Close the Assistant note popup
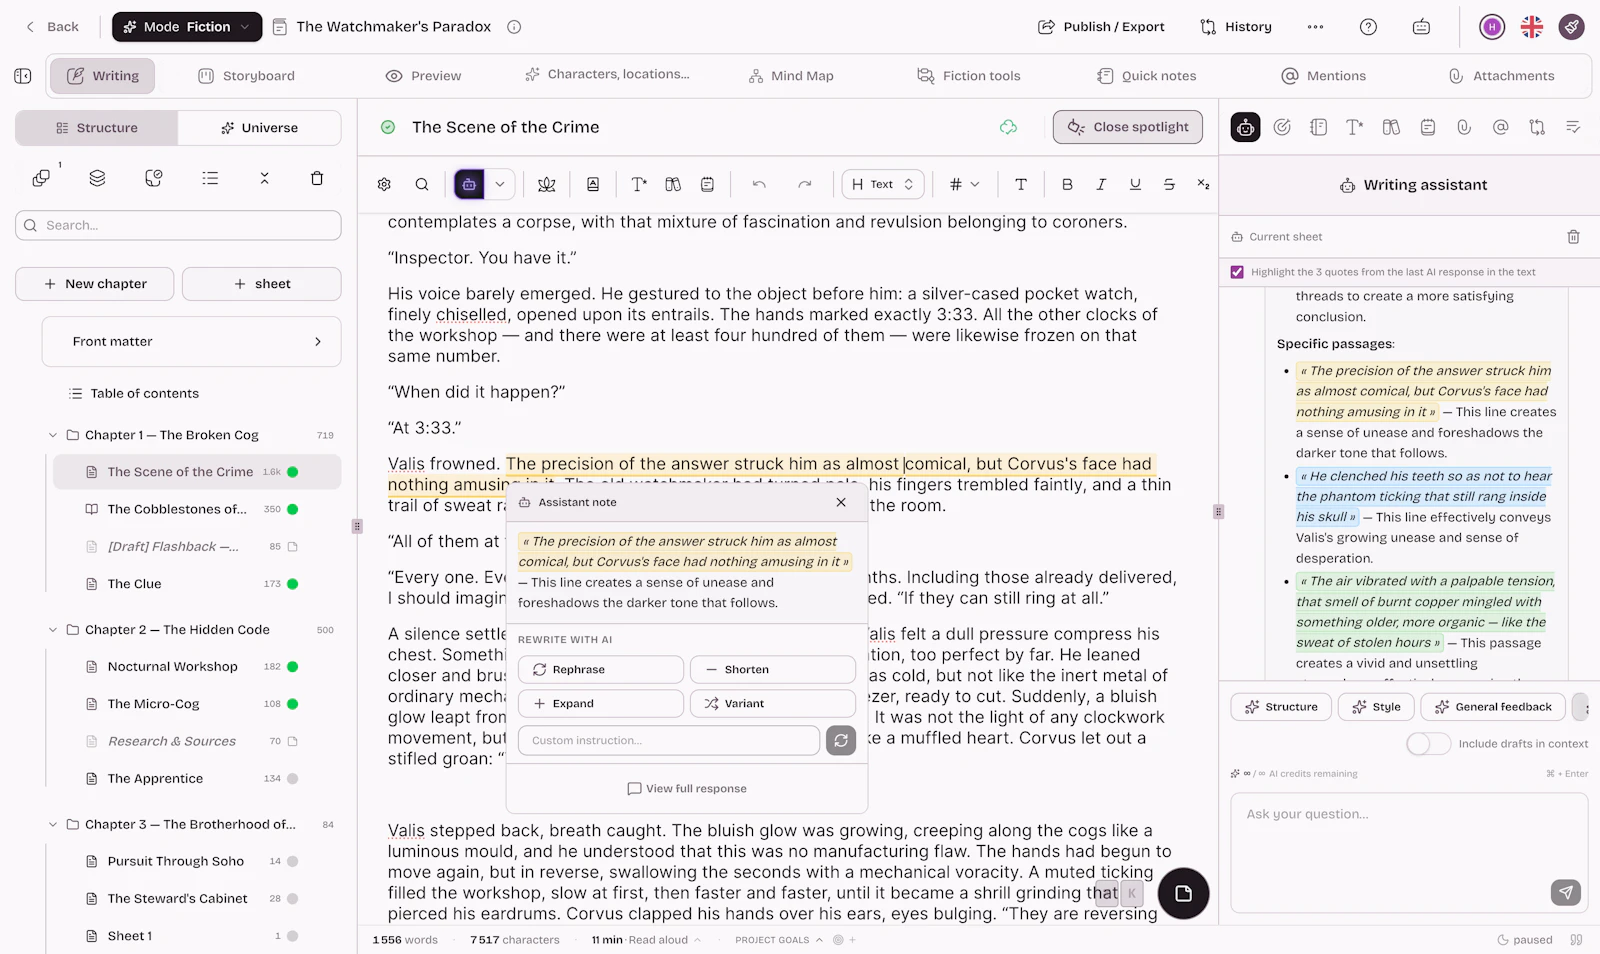The width and height of the screenshot is (1600, 954). click(841, 502)
